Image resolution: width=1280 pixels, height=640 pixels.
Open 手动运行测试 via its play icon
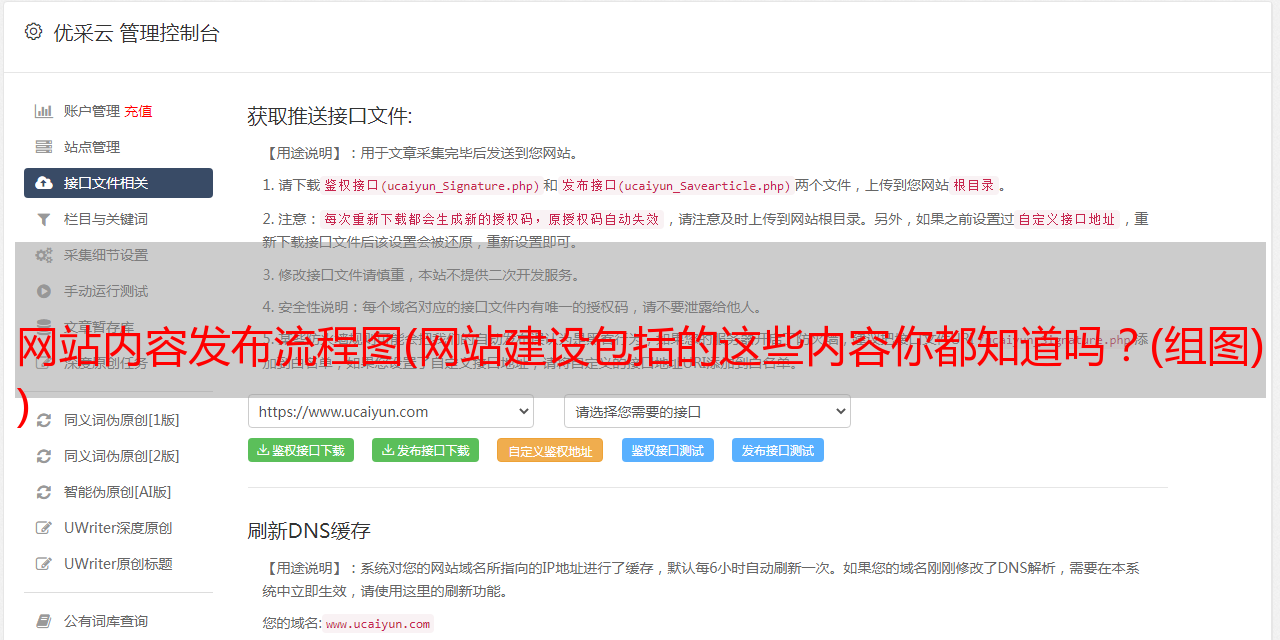44,291
